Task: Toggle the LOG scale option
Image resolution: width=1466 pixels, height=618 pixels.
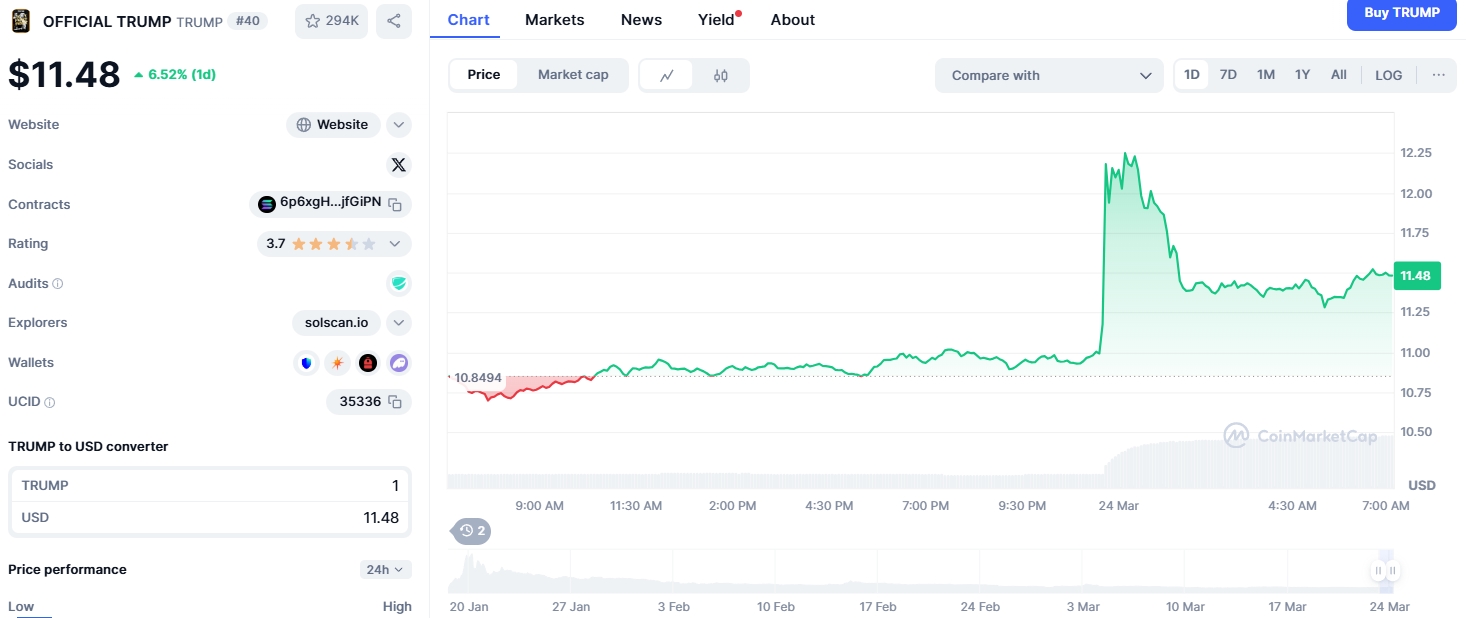Action: [1388, 75]
